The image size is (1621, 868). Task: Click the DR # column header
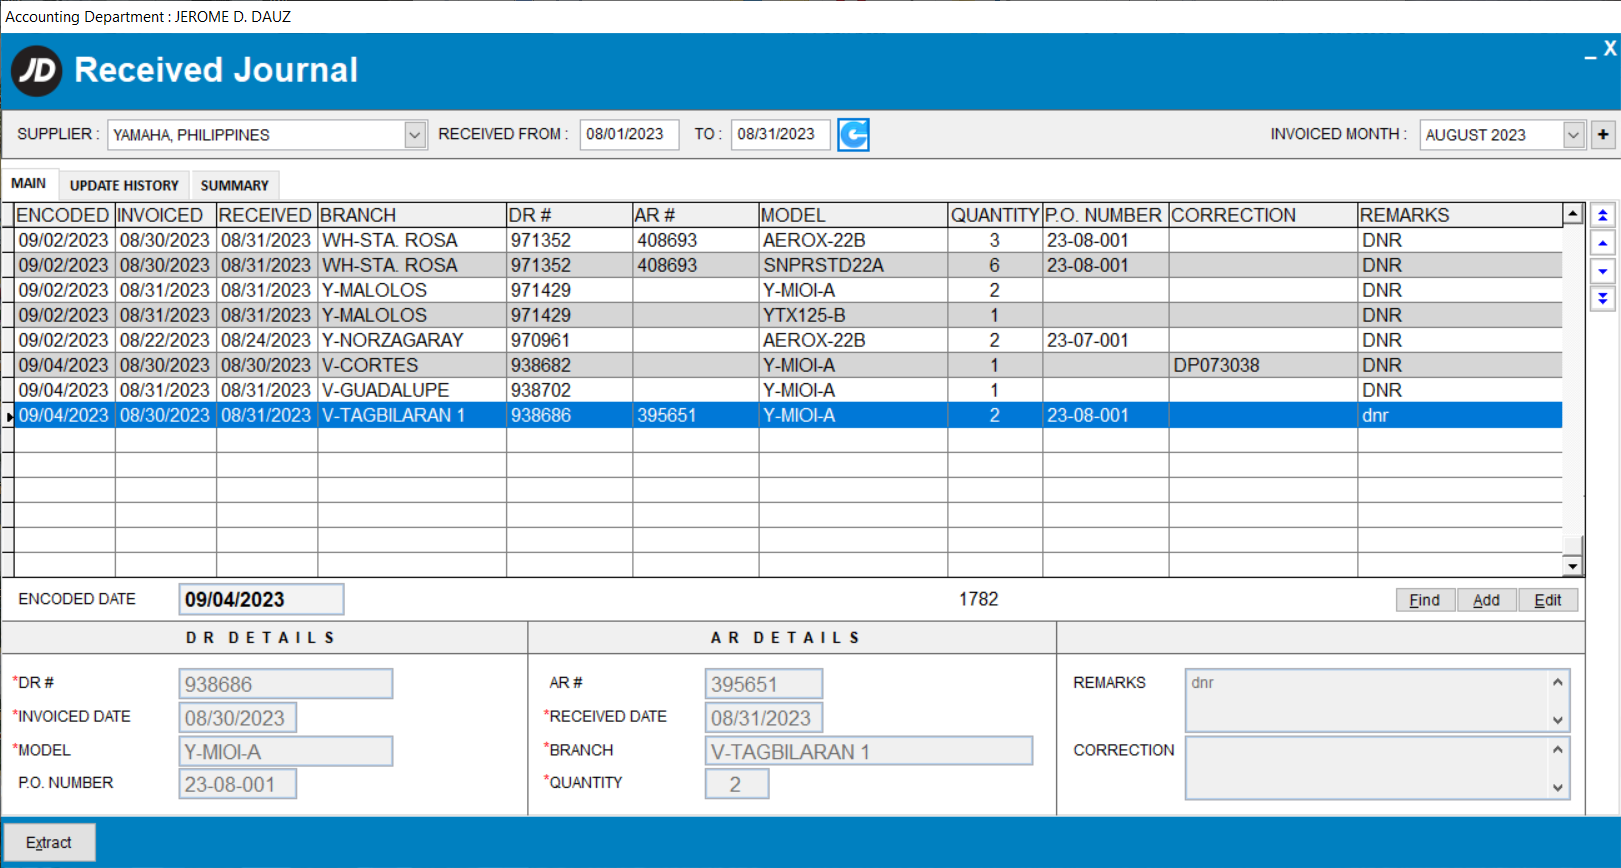(x=569, y=215)
